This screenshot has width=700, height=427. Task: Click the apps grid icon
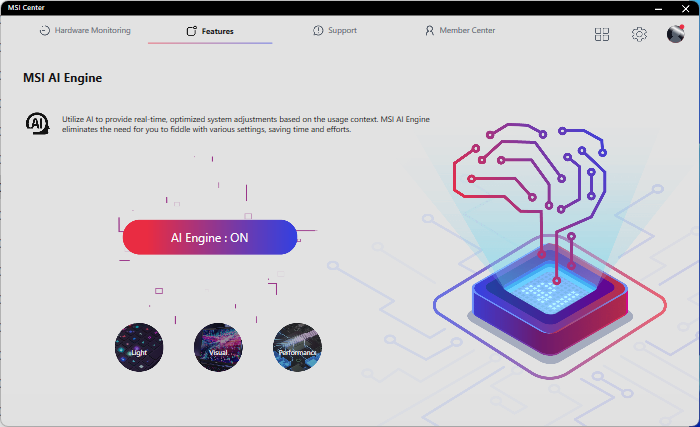coord(602,34)
